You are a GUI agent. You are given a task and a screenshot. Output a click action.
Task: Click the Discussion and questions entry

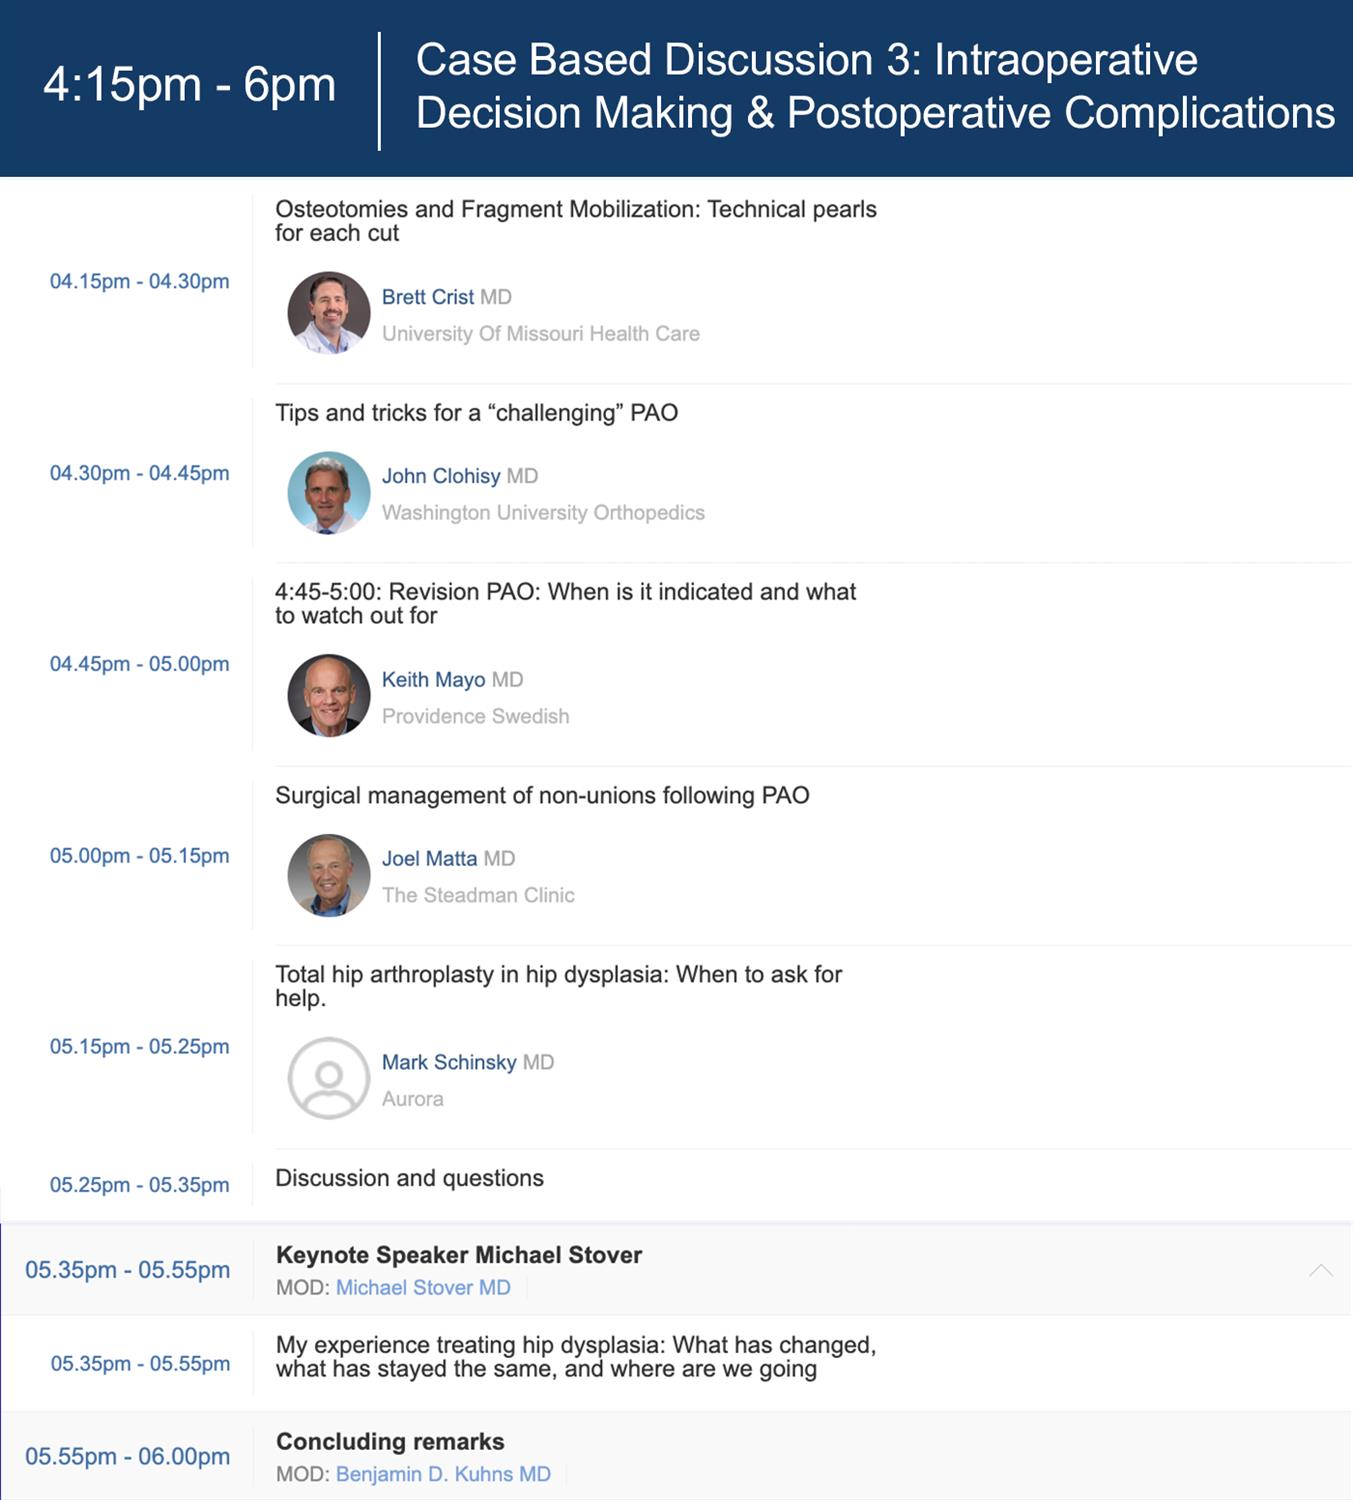click(x=409, y=1178)
